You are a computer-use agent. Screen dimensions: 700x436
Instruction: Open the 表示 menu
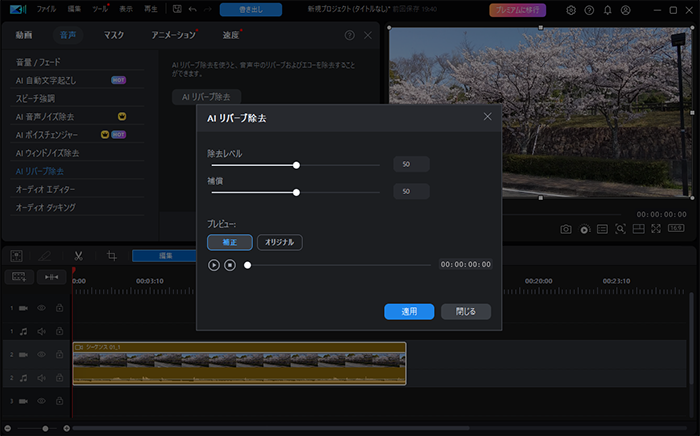click(x=126, y=9)
